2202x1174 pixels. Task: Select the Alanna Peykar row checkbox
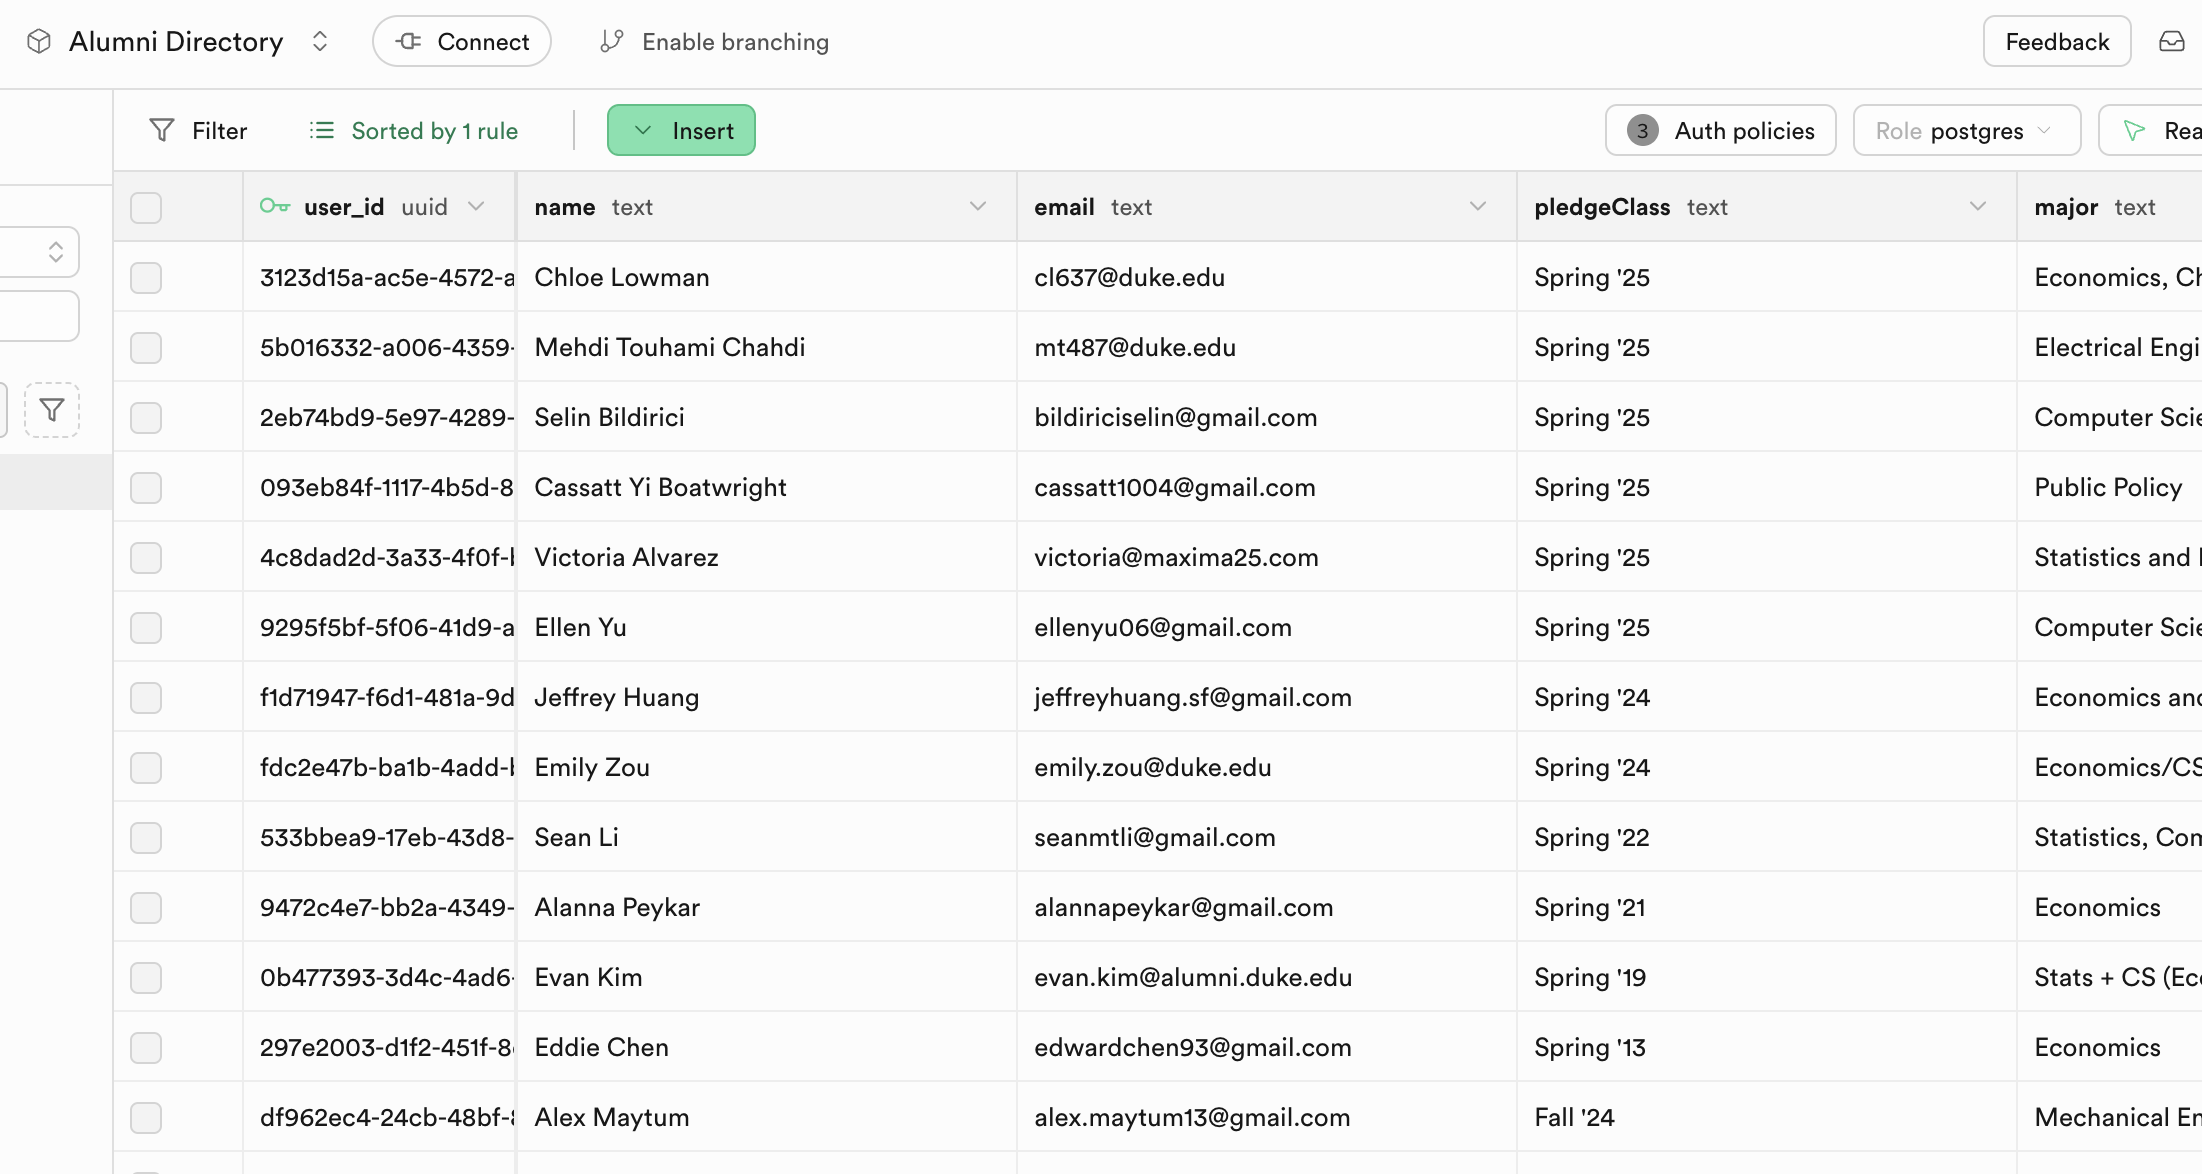[146, 907]
